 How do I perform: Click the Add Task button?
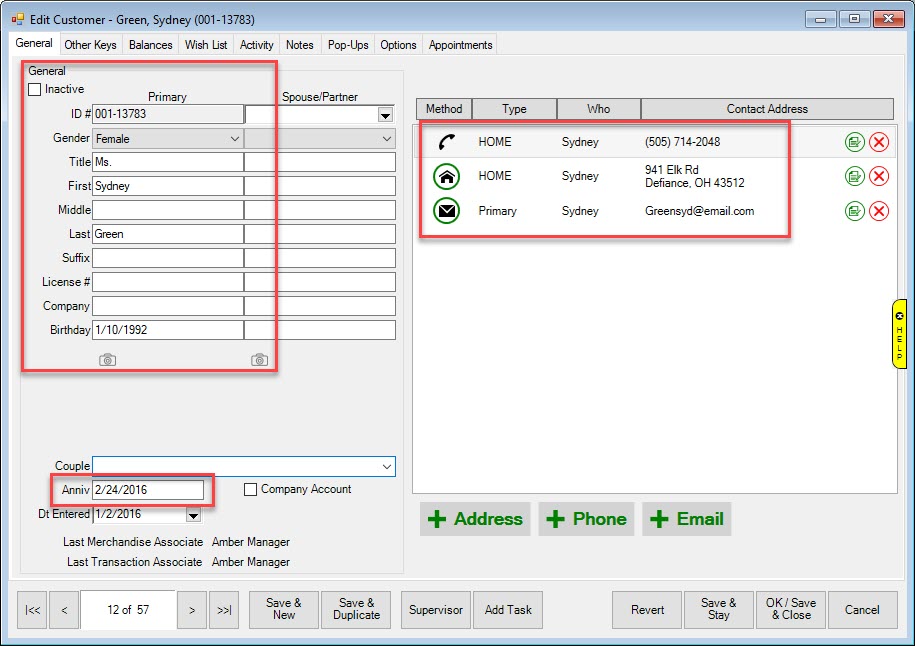508,610
